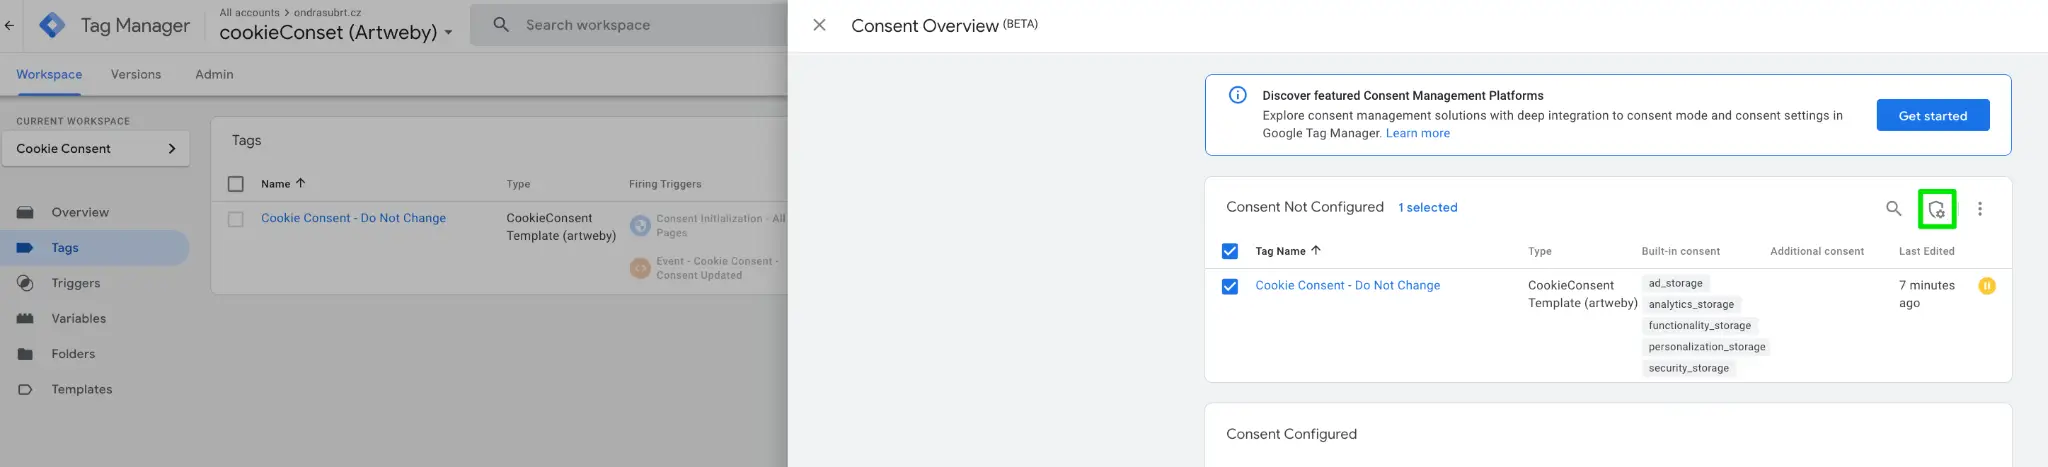Click the Tags label icon in sidebar
2048x467 pixels.
point(26,248)
